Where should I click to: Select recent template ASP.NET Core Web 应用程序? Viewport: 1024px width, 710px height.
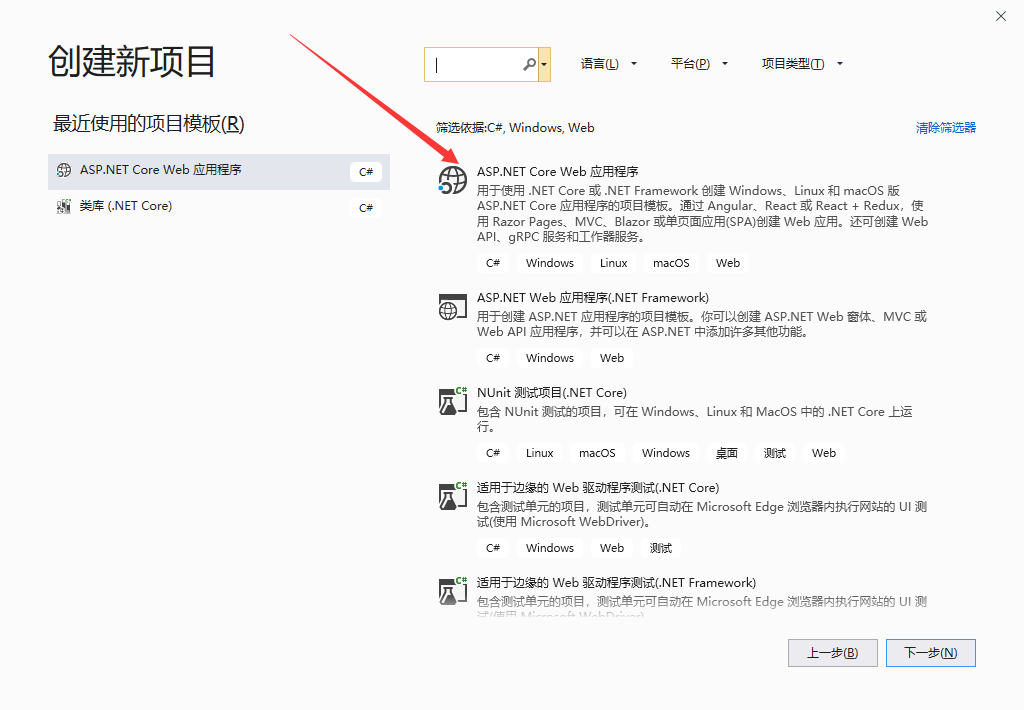pyautogui.click(x=219, y=172)
